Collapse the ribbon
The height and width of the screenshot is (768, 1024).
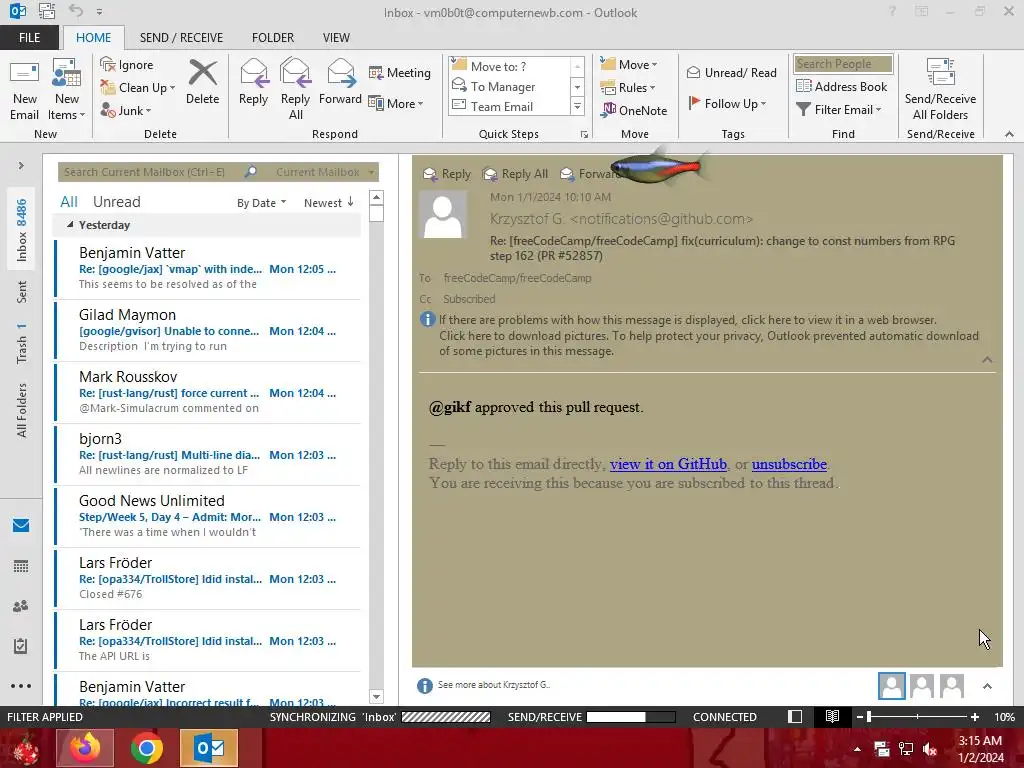pos(1009,134)
